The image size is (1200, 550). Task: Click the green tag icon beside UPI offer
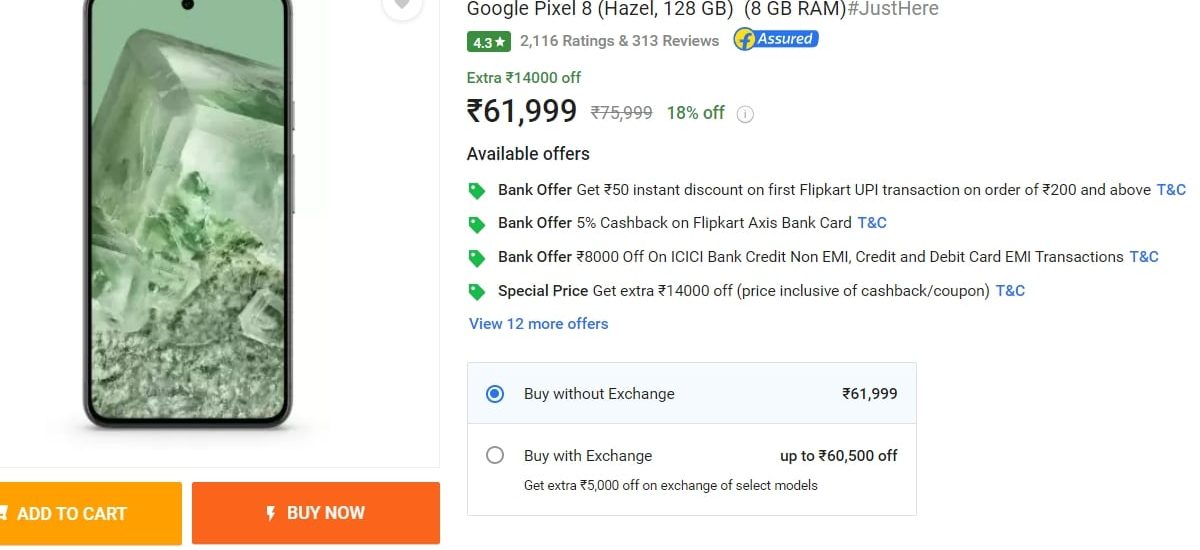click(477, 190)
